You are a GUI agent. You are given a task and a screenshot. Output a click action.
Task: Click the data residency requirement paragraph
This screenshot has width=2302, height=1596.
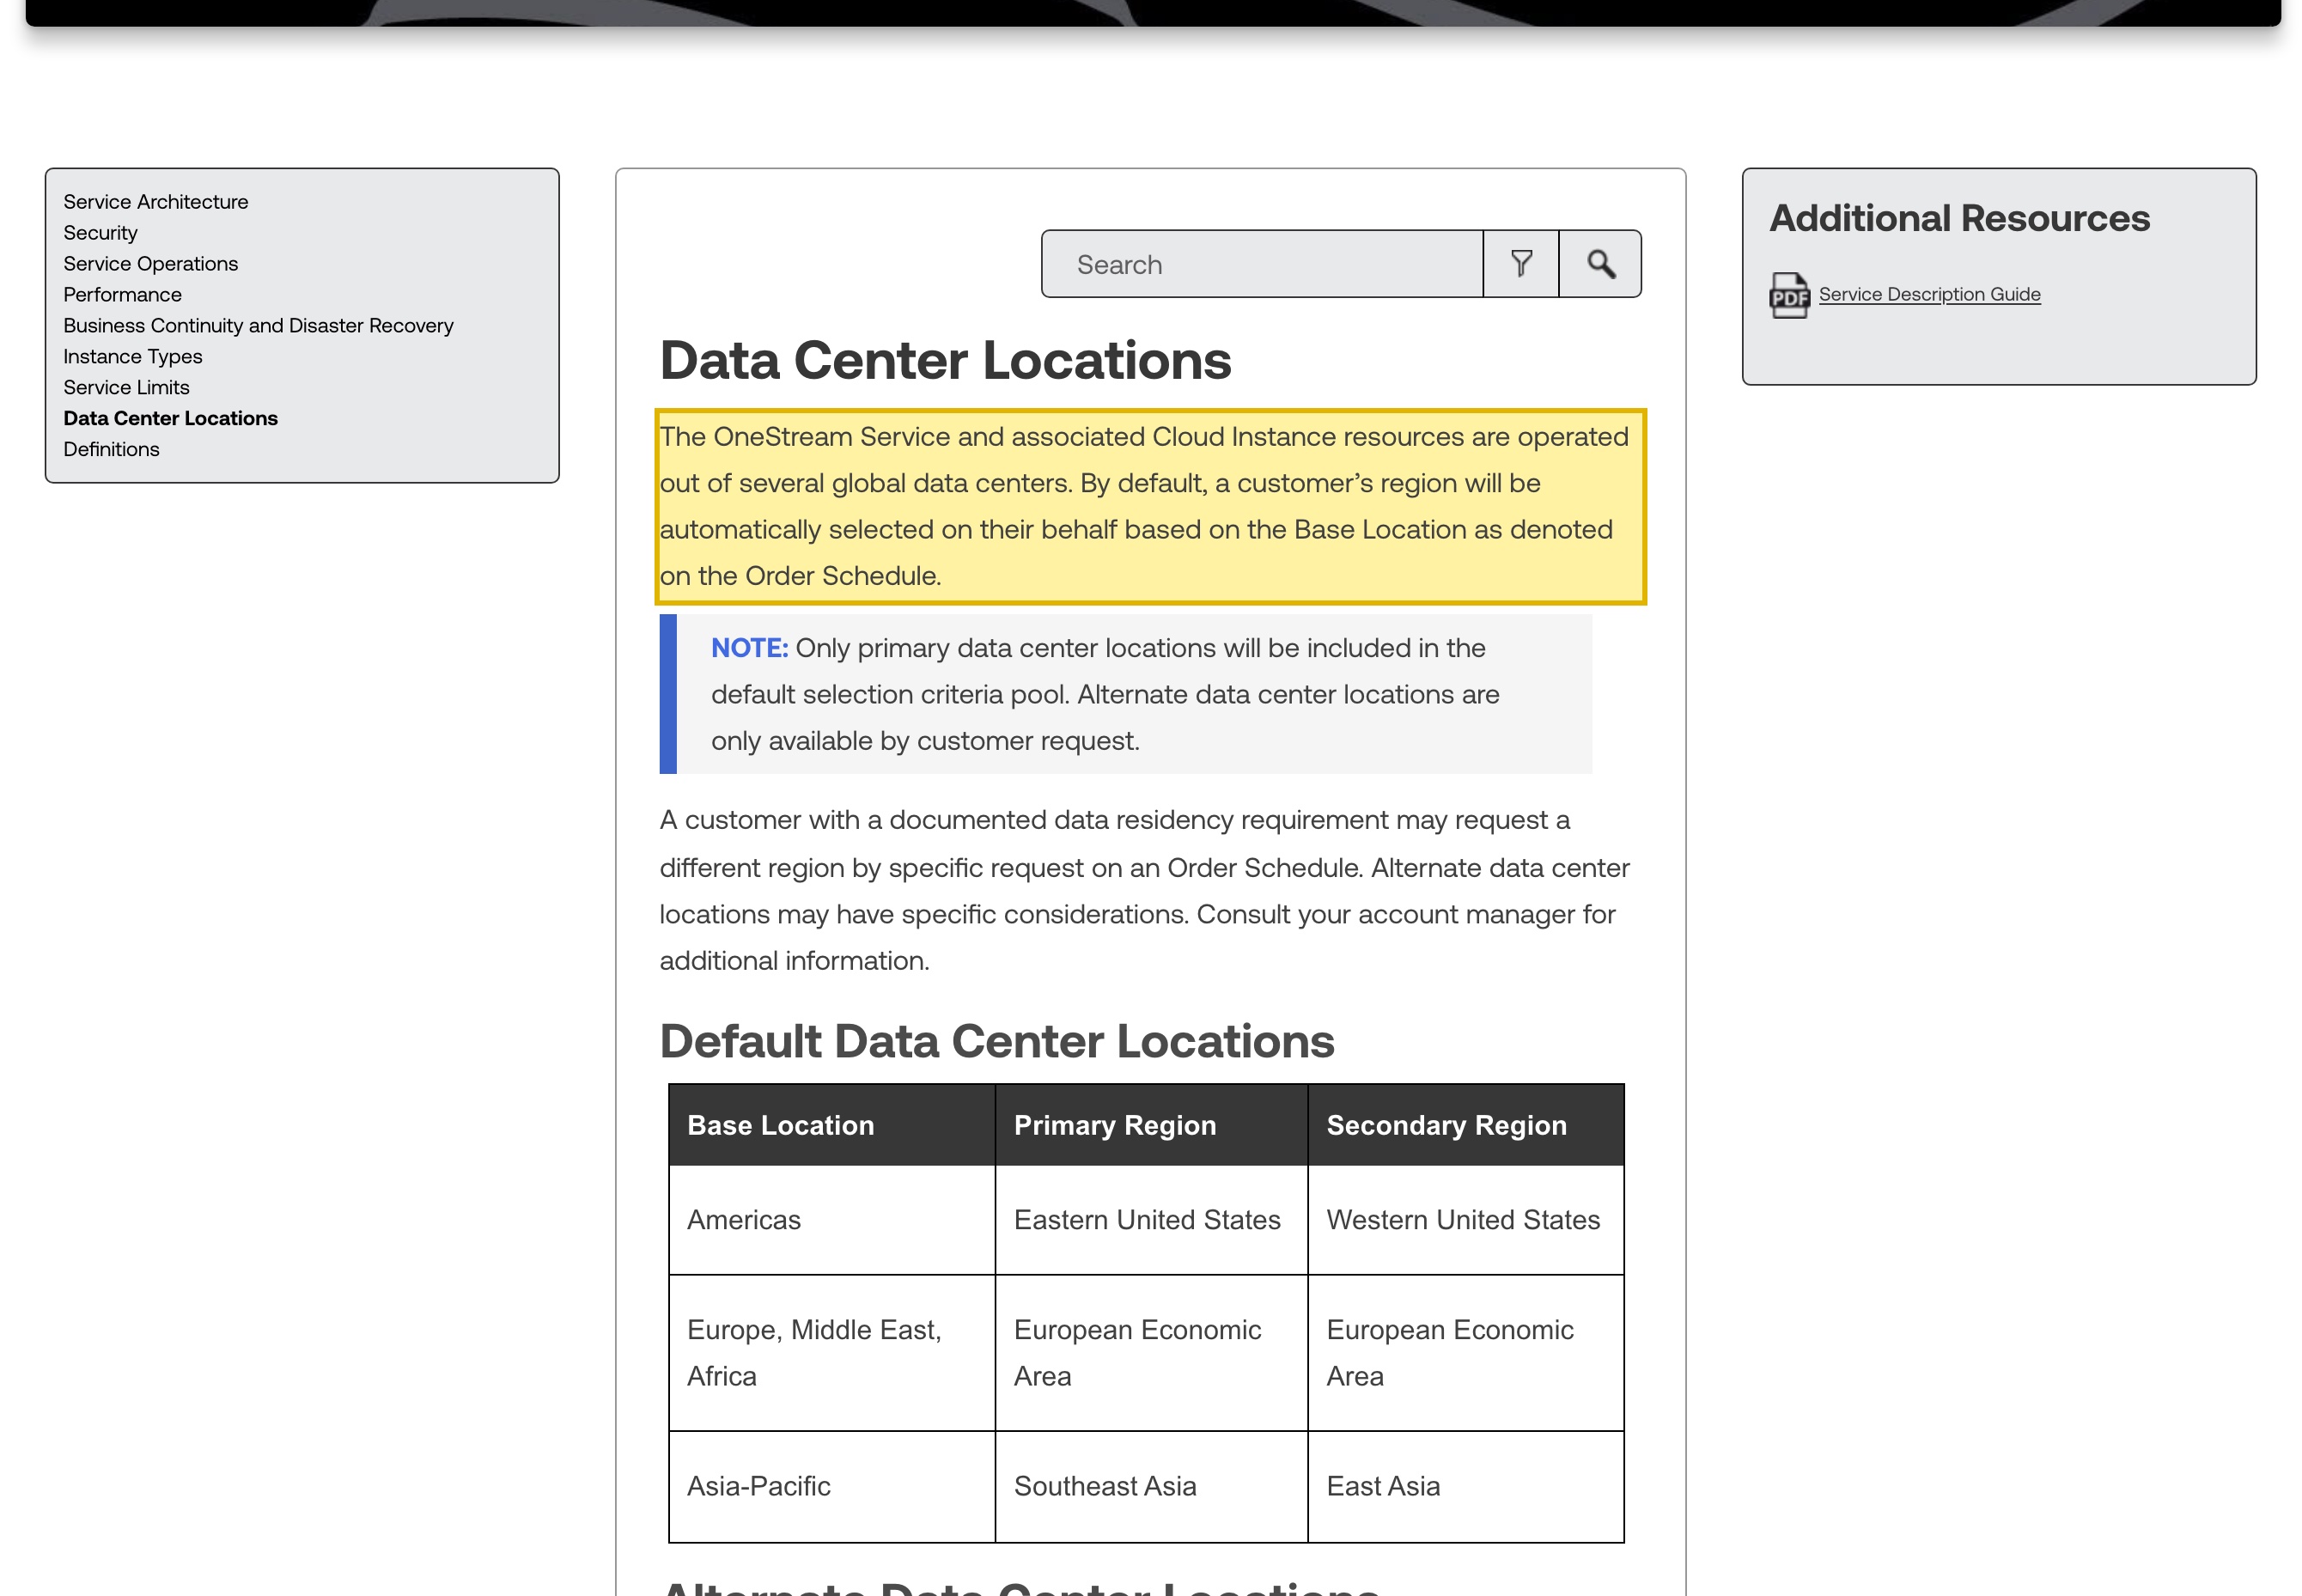pos(1145,890)
